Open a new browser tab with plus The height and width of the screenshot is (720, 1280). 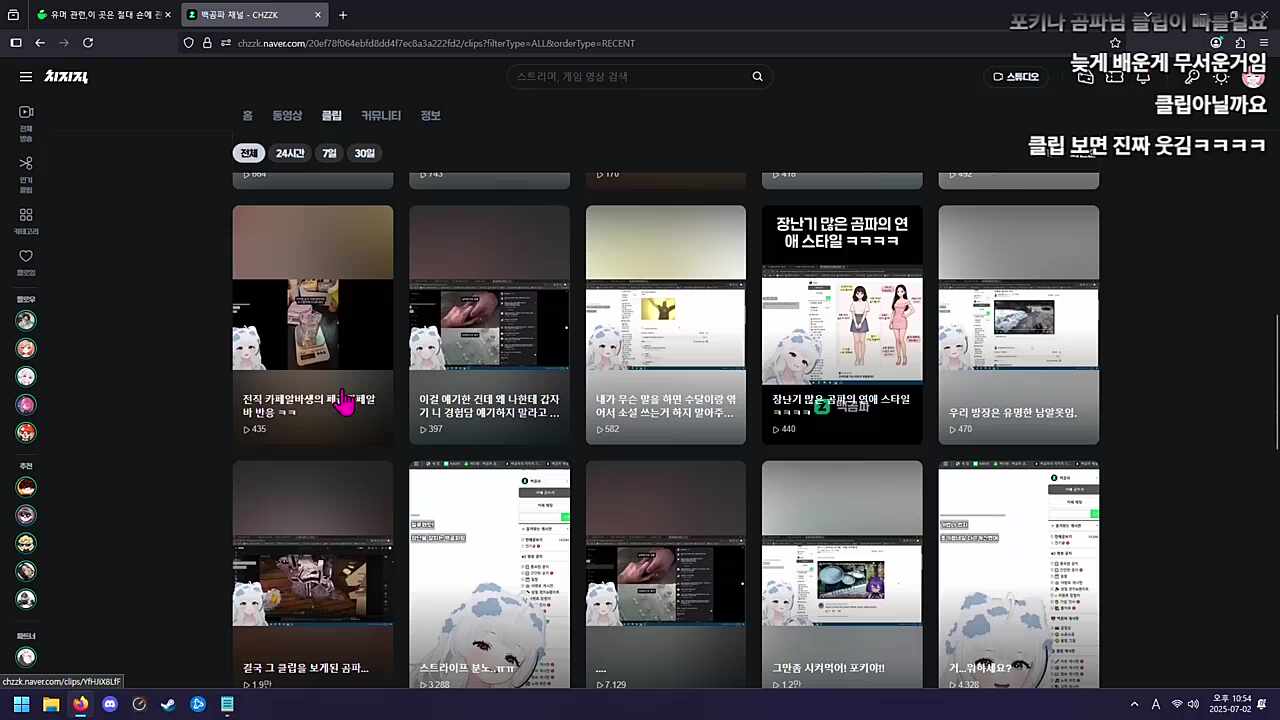343,15
